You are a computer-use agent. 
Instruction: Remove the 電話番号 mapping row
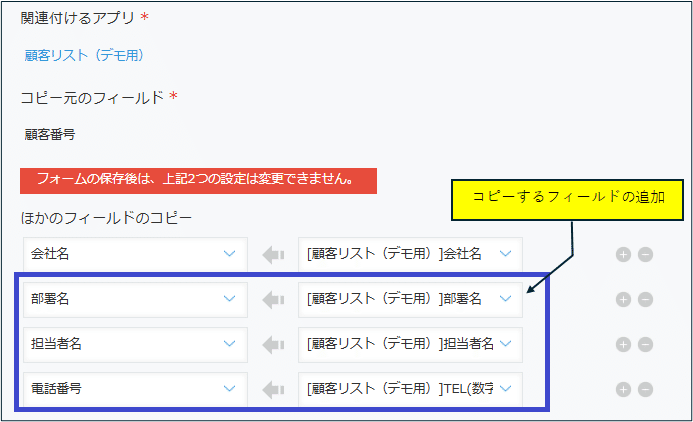pyautogui.click(x=645, y=389)
